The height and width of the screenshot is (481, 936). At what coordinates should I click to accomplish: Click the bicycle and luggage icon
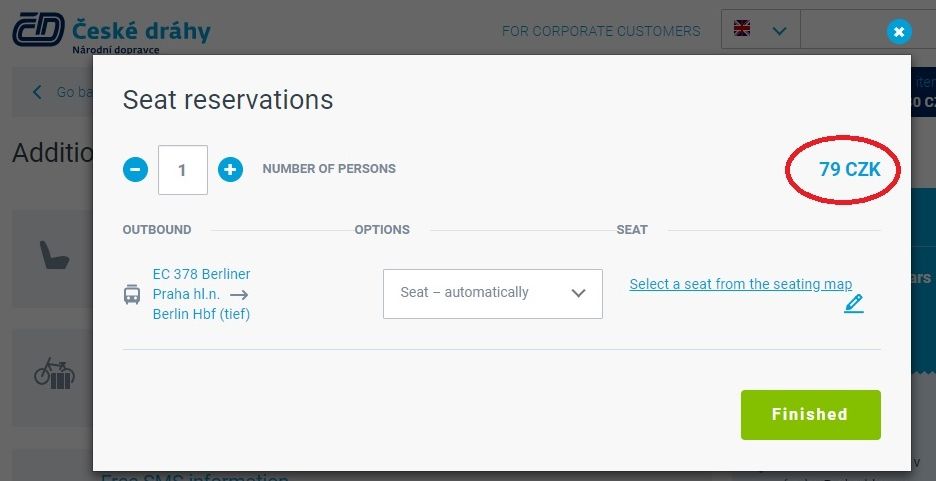tap(54, 374)
